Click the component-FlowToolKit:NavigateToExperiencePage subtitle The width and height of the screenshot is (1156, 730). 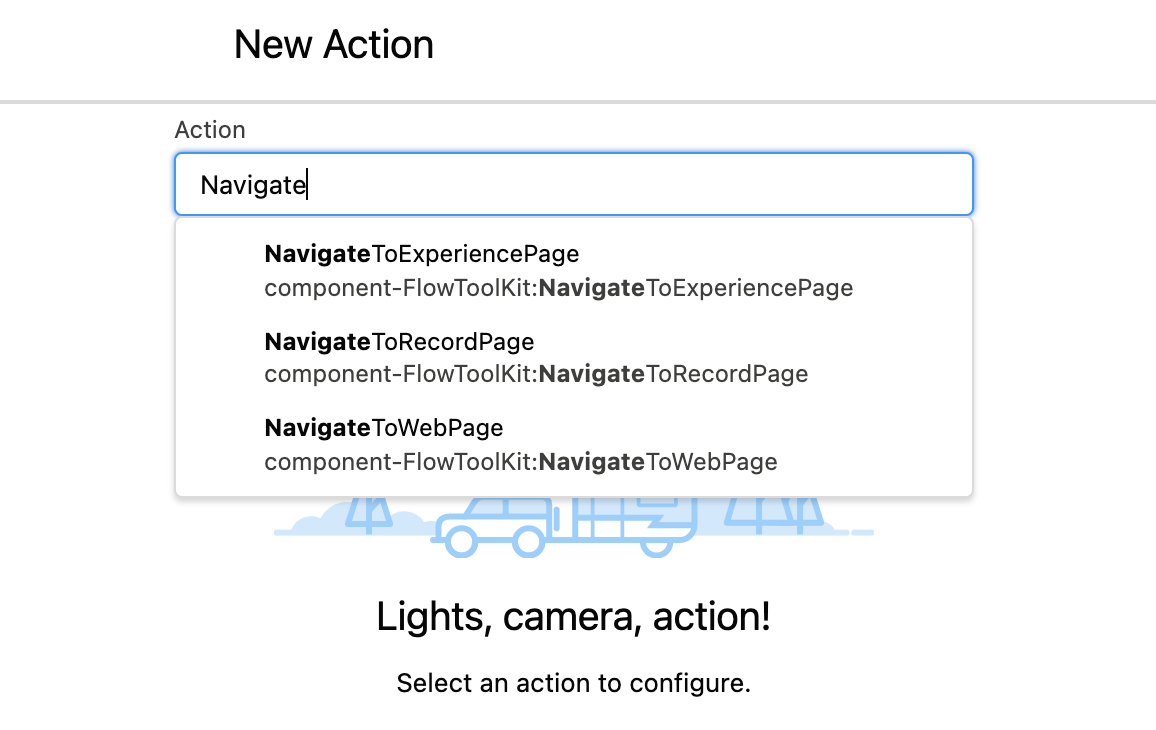pyautogui.click(x=558, y=288)
